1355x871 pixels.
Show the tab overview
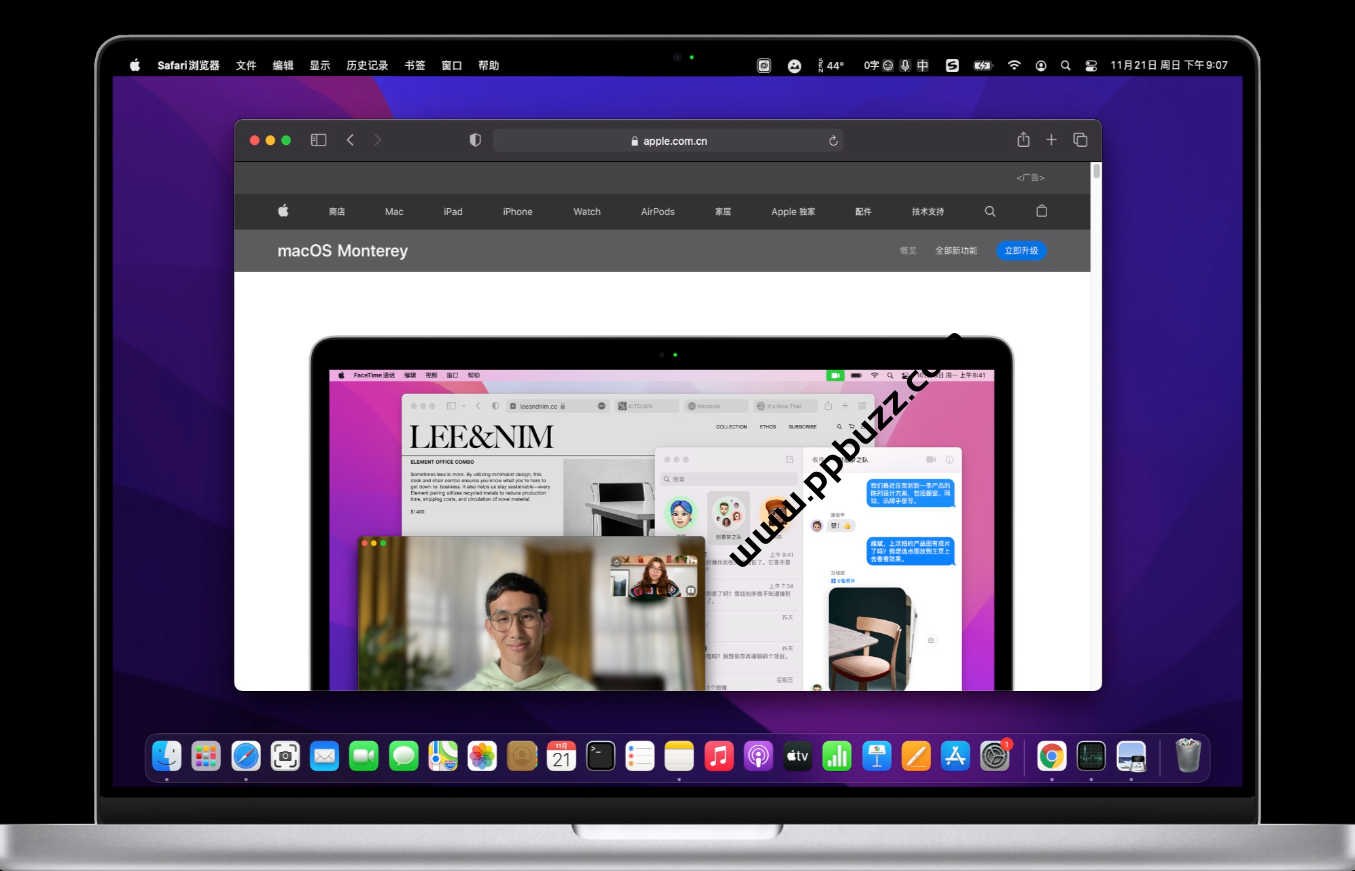point(1080,140)
